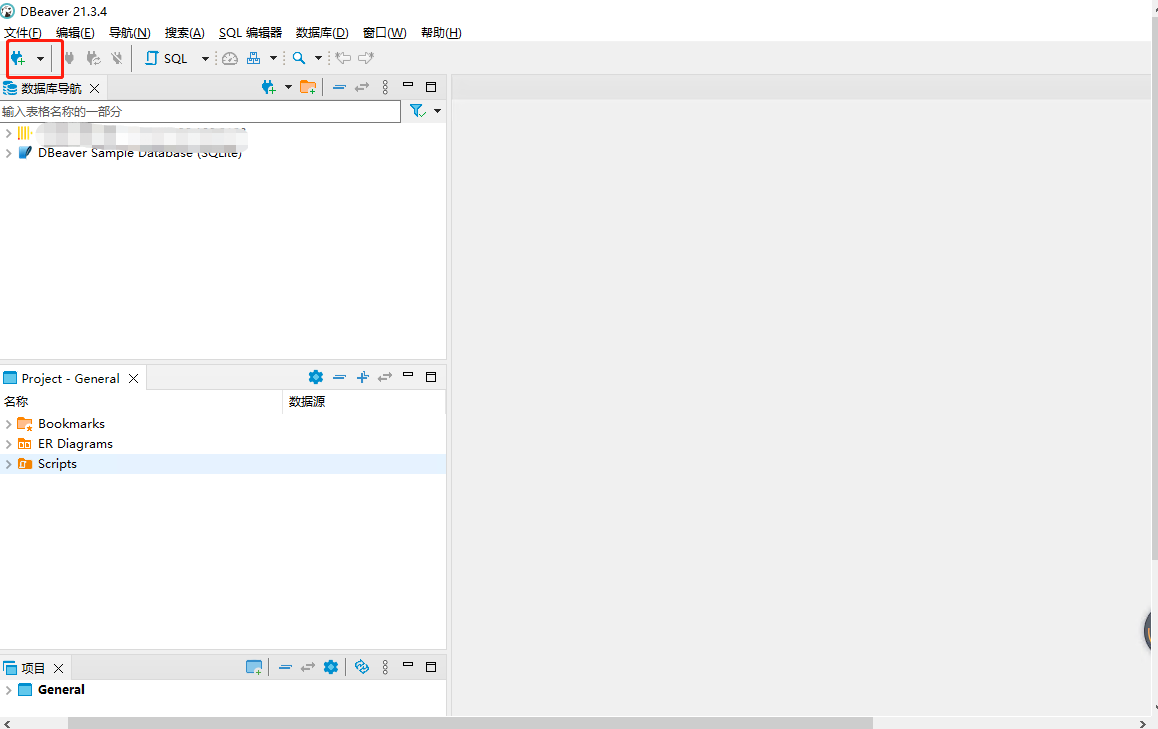Click the 名称 column header
This screenshot has height=729, width=1158.
pyautogui.click(x=16, y=402)
